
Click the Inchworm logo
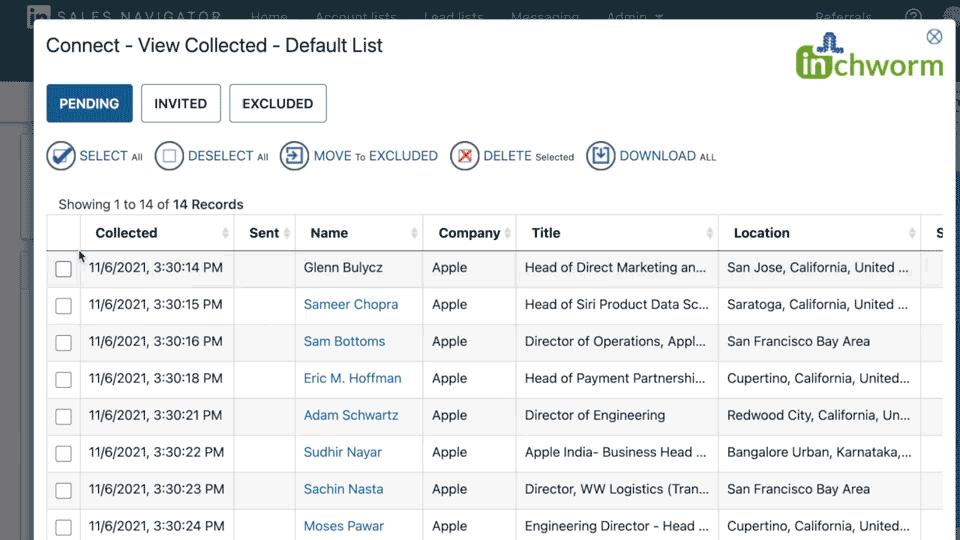pyautogui.click(x=869, y=56)
